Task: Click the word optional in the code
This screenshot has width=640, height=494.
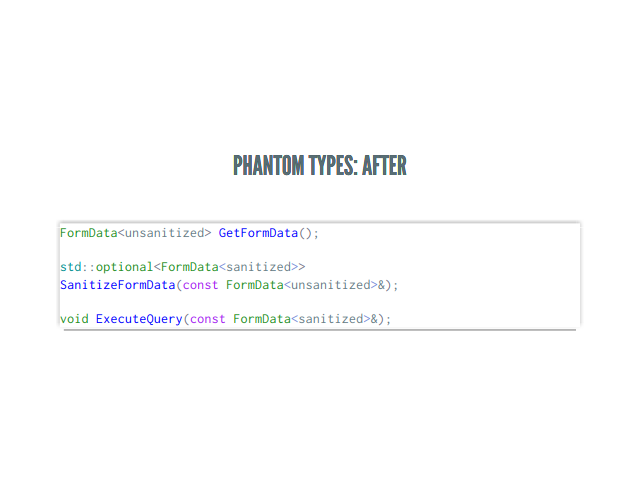Action: click(x=124, y=267)
